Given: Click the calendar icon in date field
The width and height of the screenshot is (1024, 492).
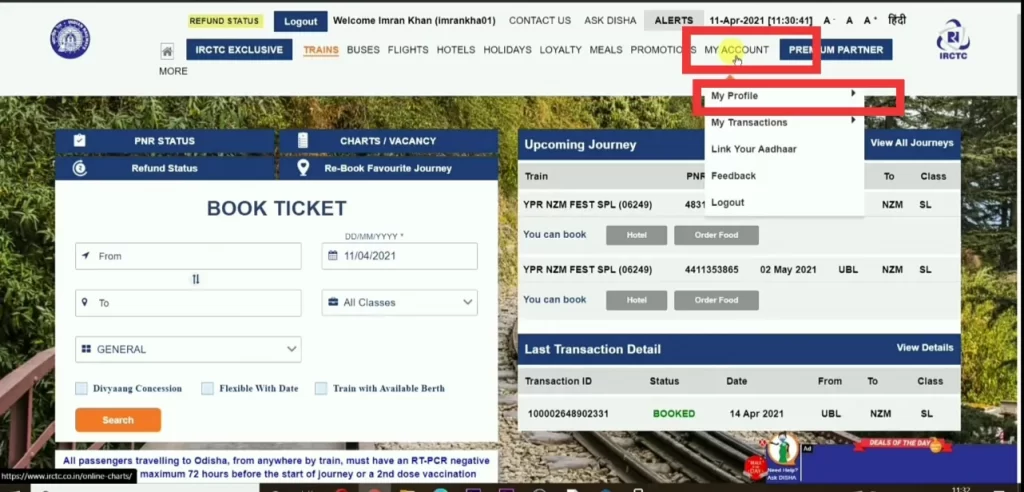Looking at the screenshot, I should click(332, 256).
